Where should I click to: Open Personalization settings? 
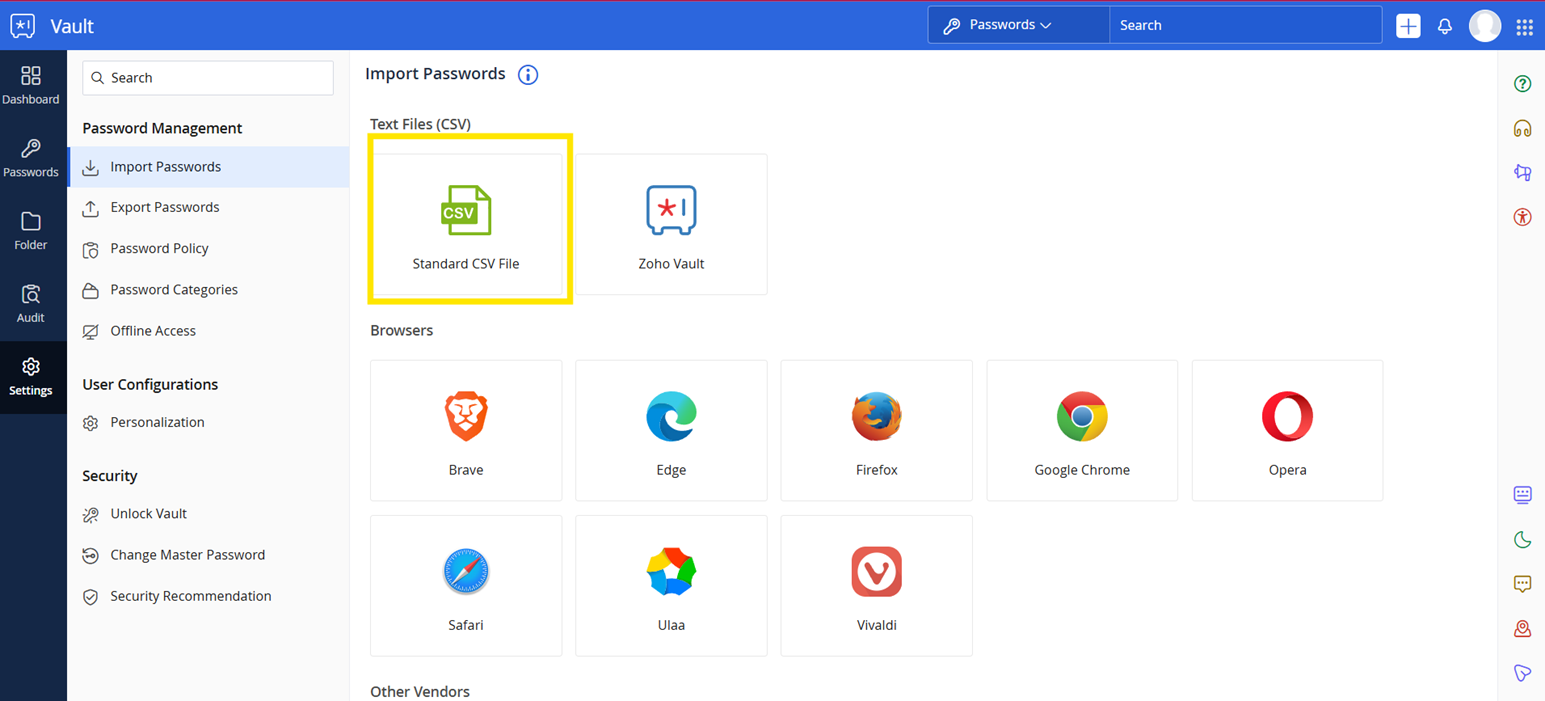tap(208, 423)
